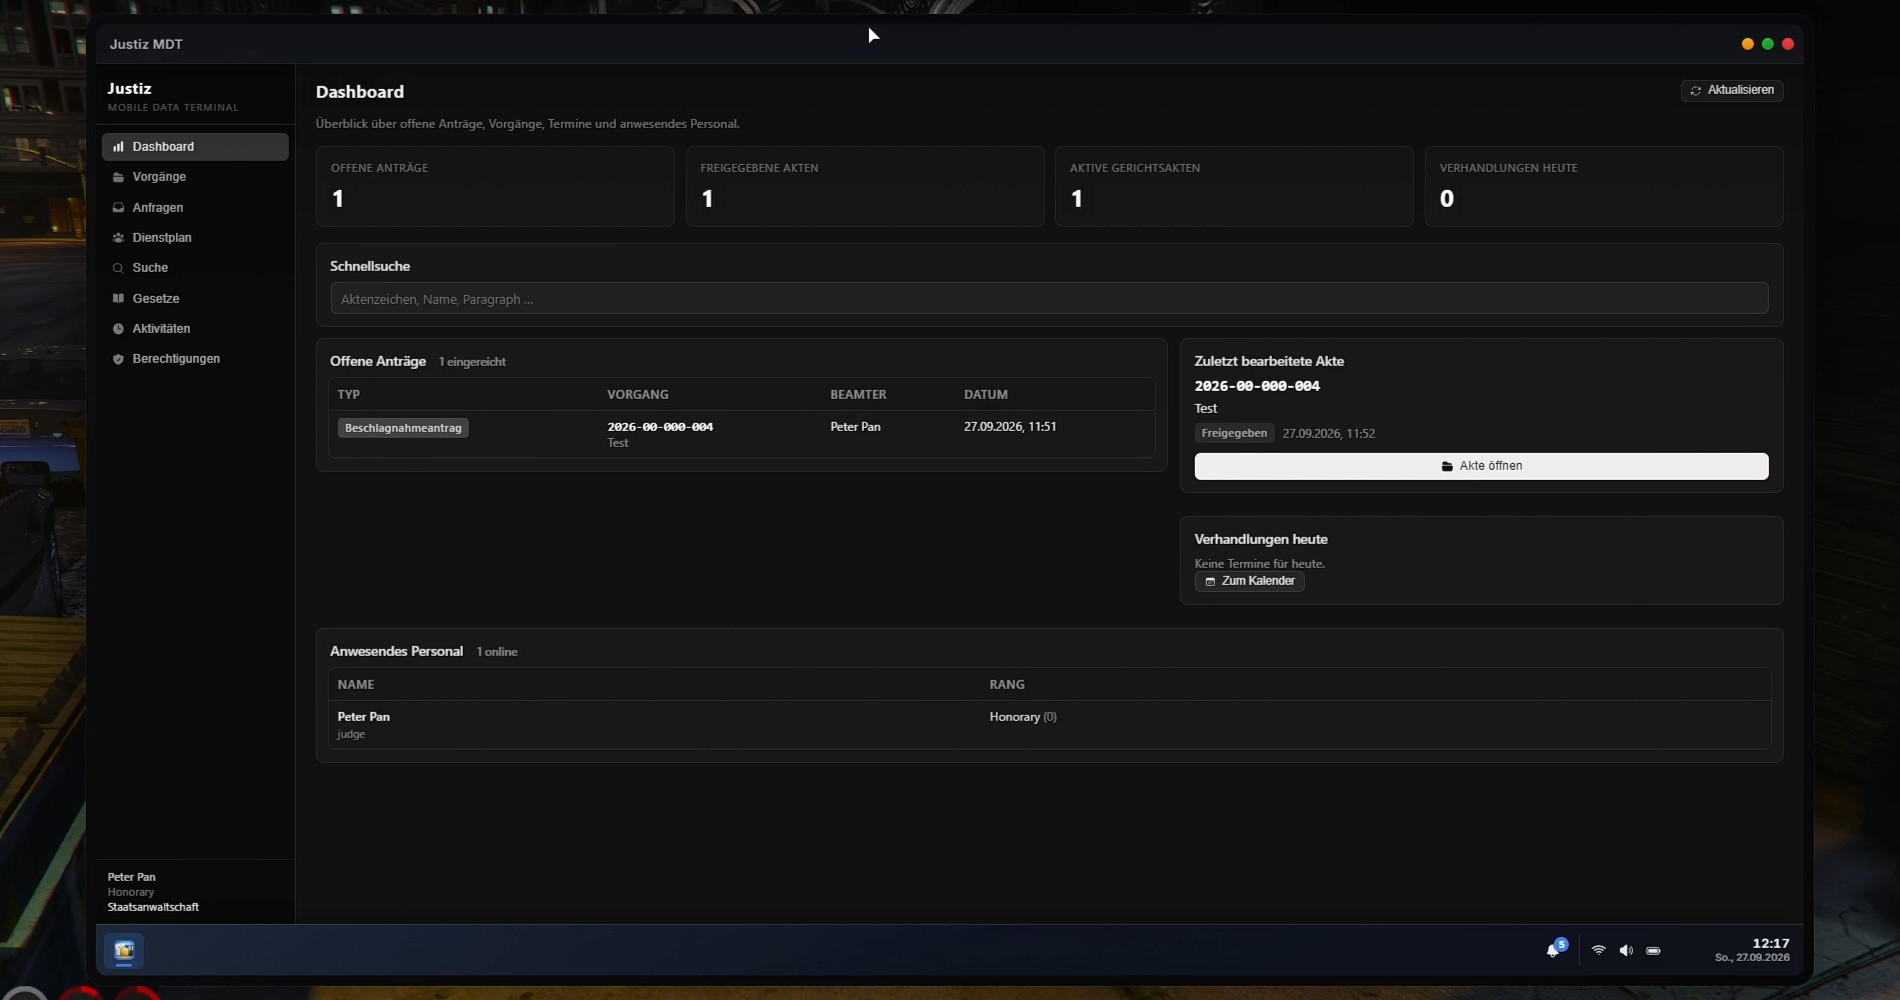Click the Offene Anträge stat card
The height and width of the screenshot is (1000, 1900).
495,187
